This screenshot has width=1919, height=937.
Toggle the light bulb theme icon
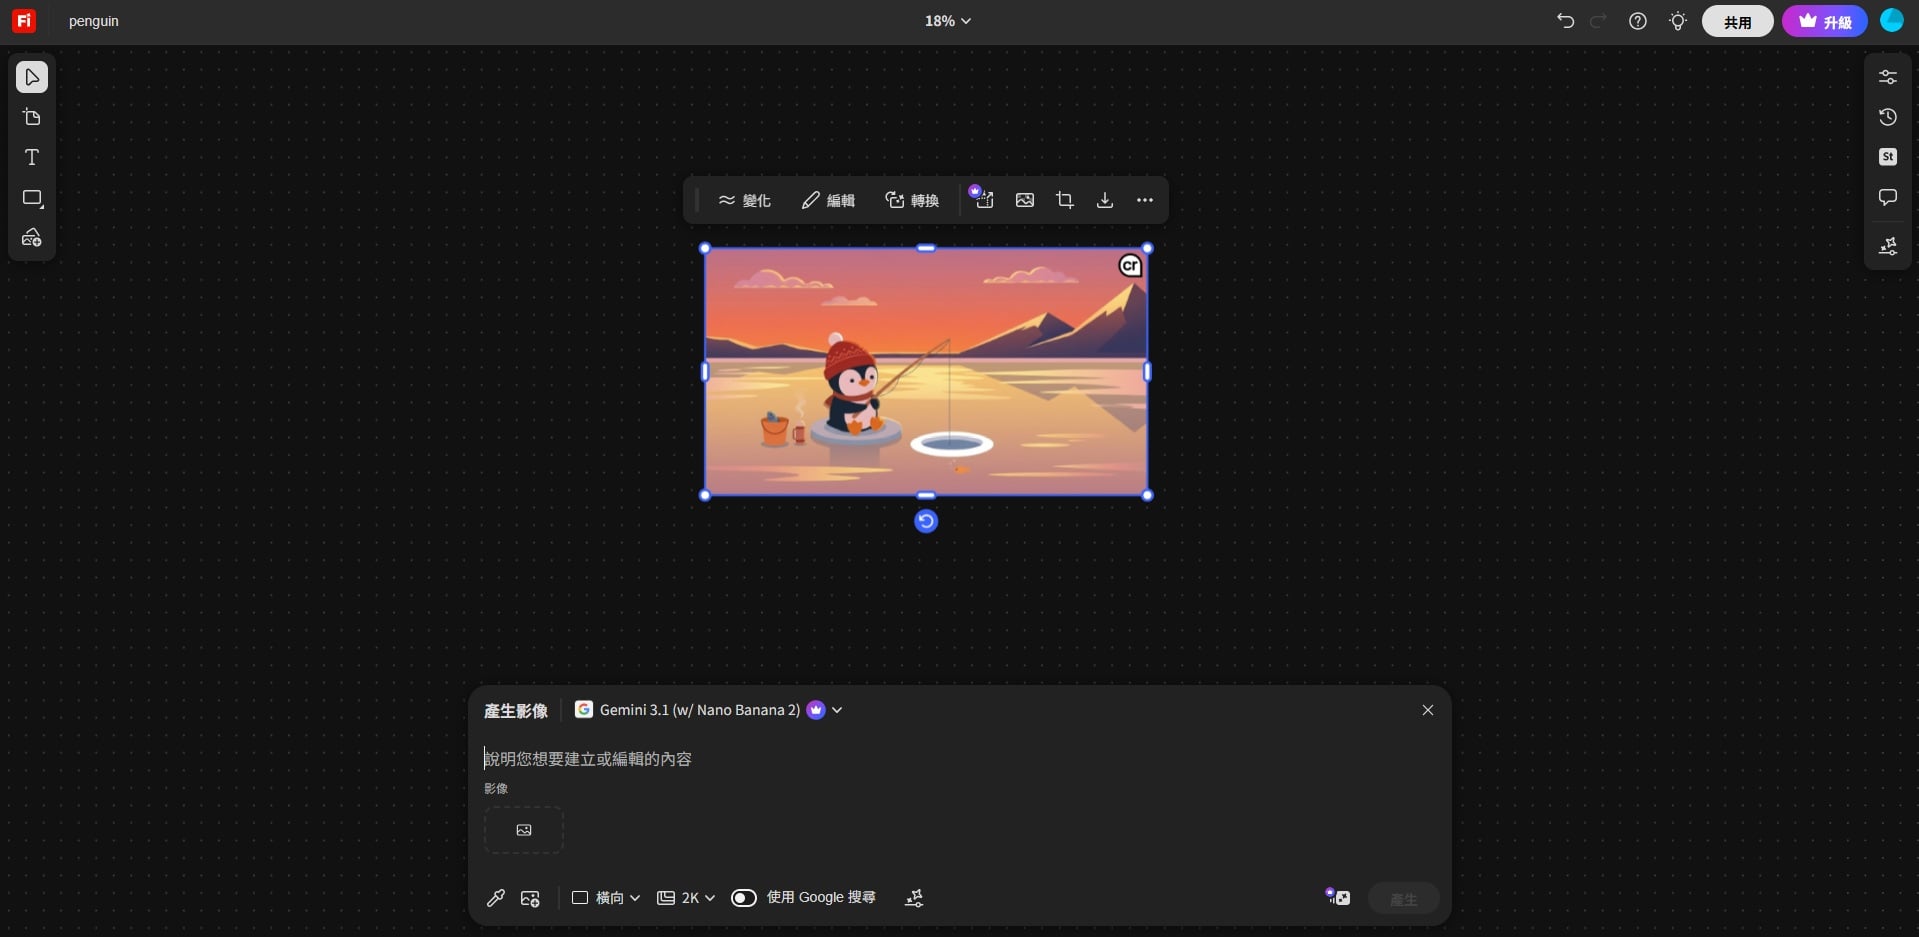pos(1678,21)
